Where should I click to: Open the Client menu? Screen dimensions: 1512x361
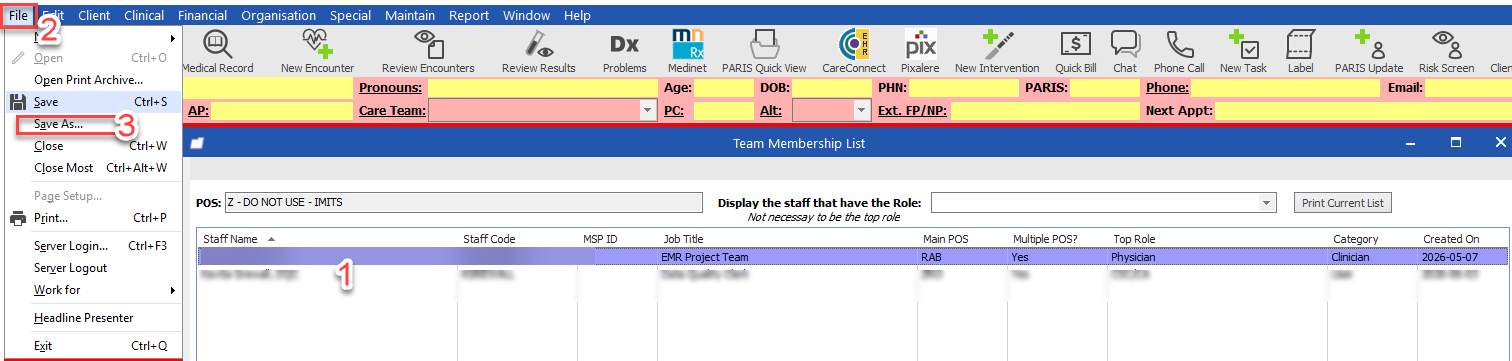[94, 16]
